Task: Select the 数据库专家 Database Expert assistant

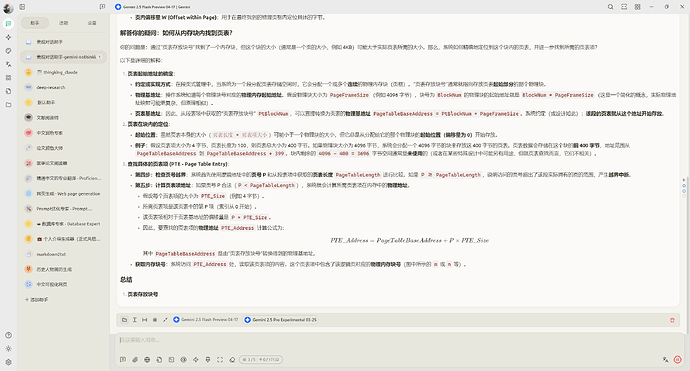Action: pyautogui.click(x=63, y=224)
